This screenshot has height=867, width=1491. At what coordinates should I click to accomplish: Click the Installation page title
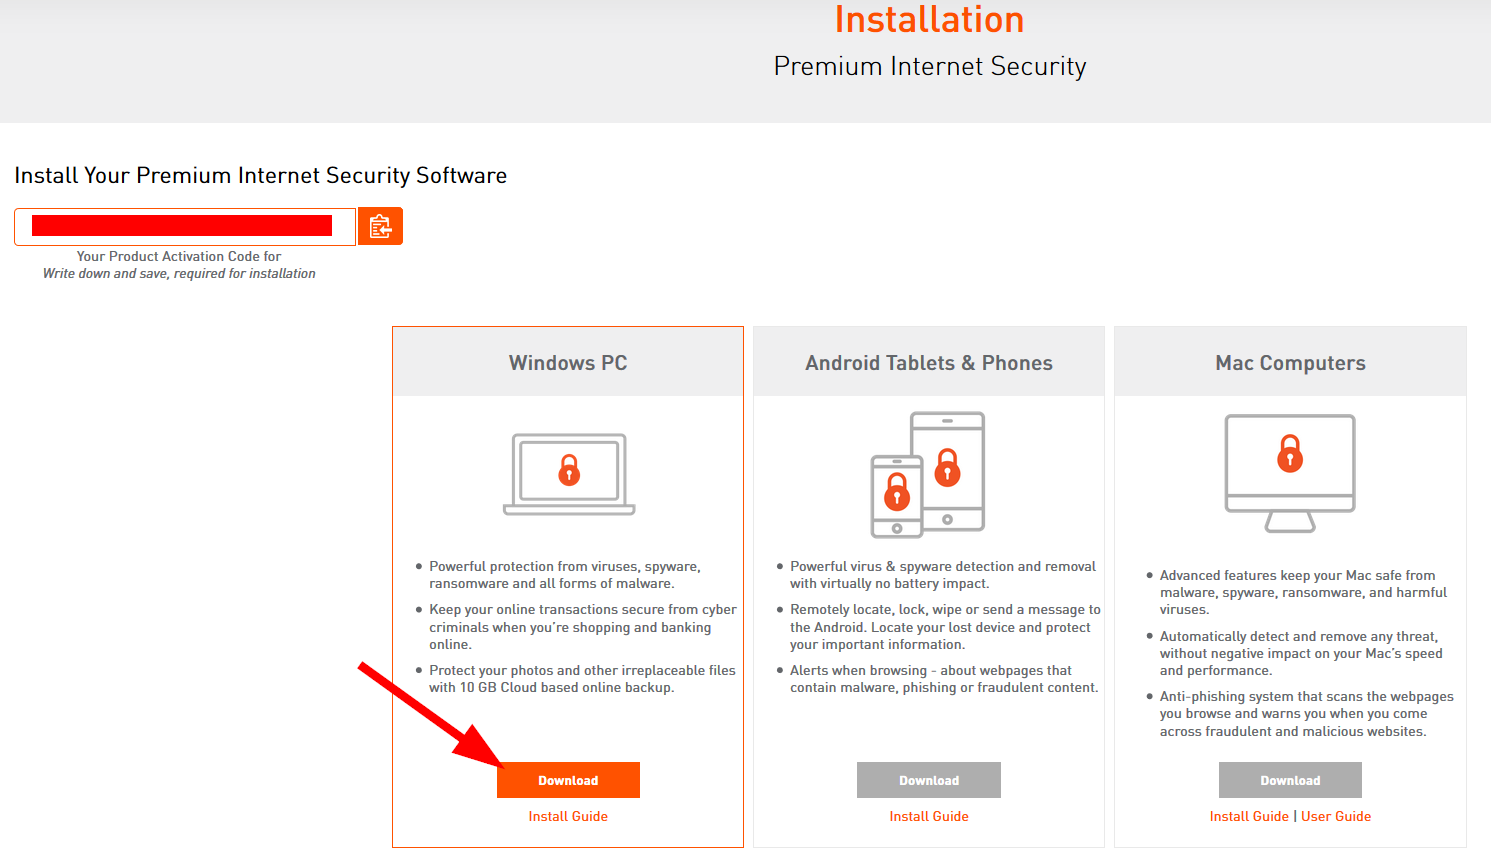929,20
